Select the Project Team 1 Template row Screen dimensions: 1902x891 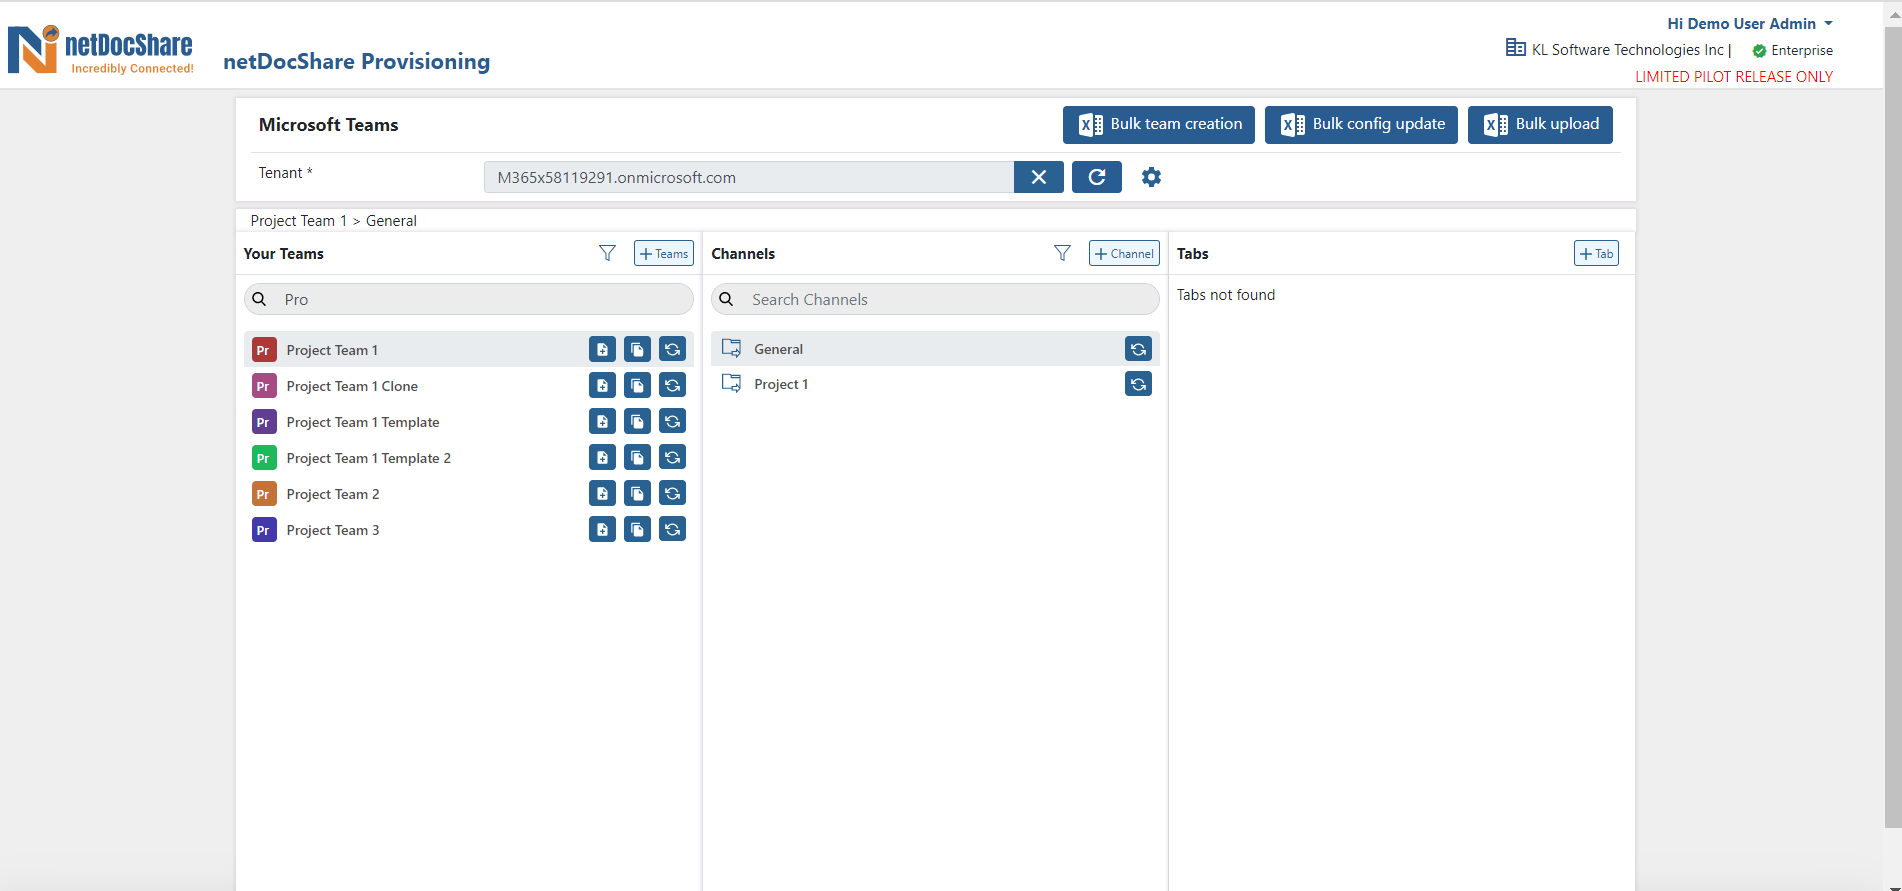point(469,421)
